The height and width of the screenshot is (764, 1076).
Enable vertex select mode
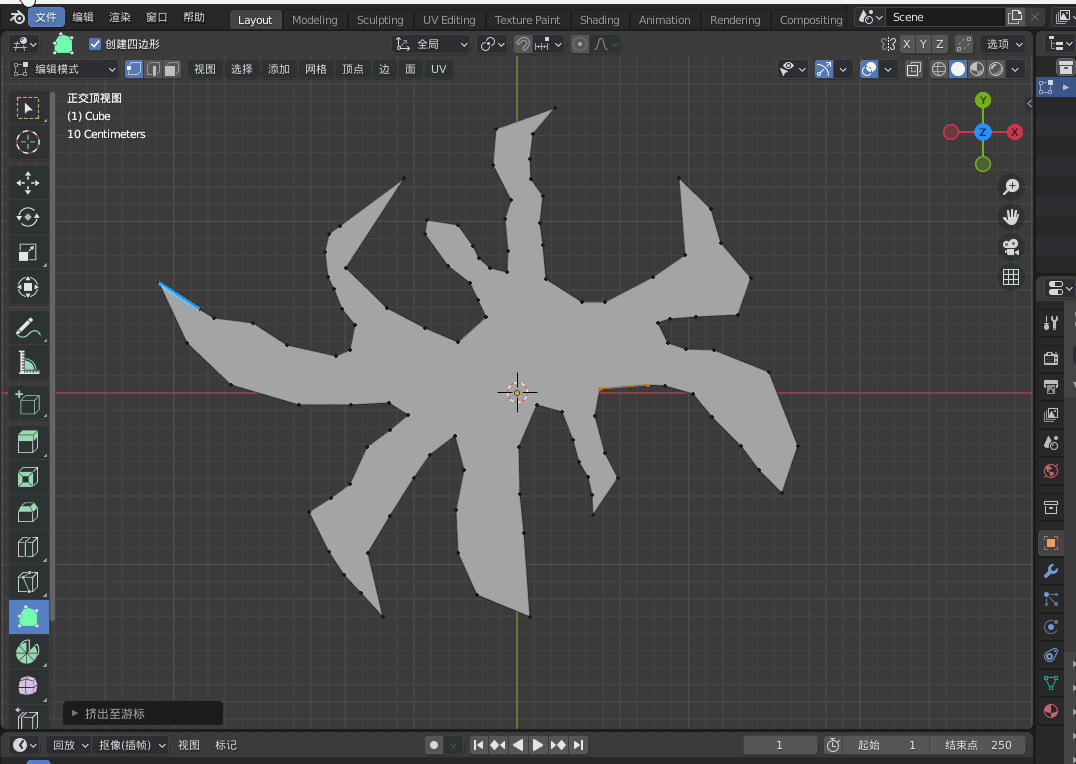(134, 69)
